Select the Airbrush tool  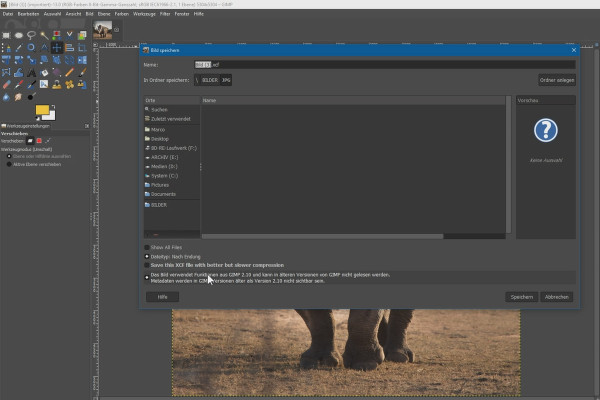click(x=19, y=85)
